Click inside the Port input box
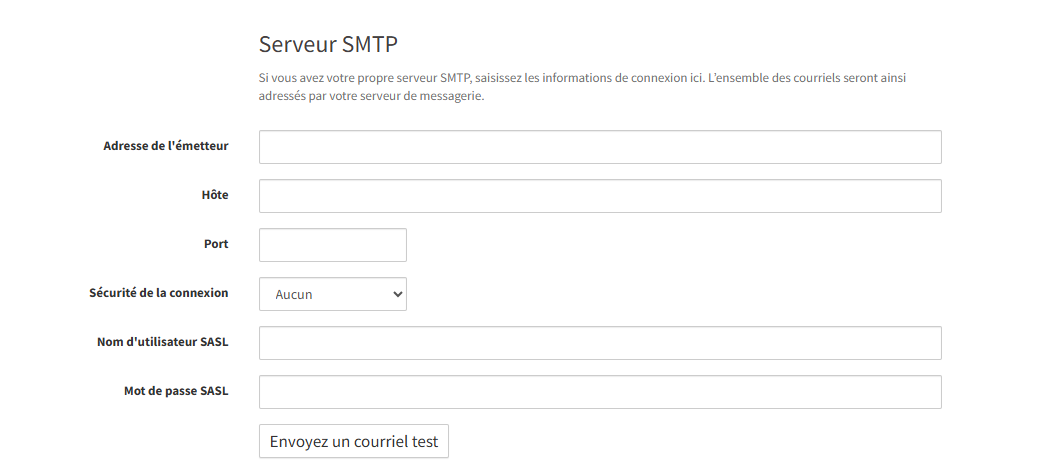This screenshot has width=1046, height=469. (332, 245)
